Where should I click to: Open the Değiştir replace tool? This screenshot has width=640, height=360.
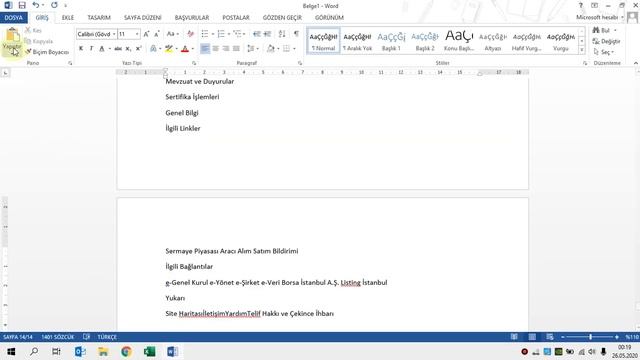point(607,41)
